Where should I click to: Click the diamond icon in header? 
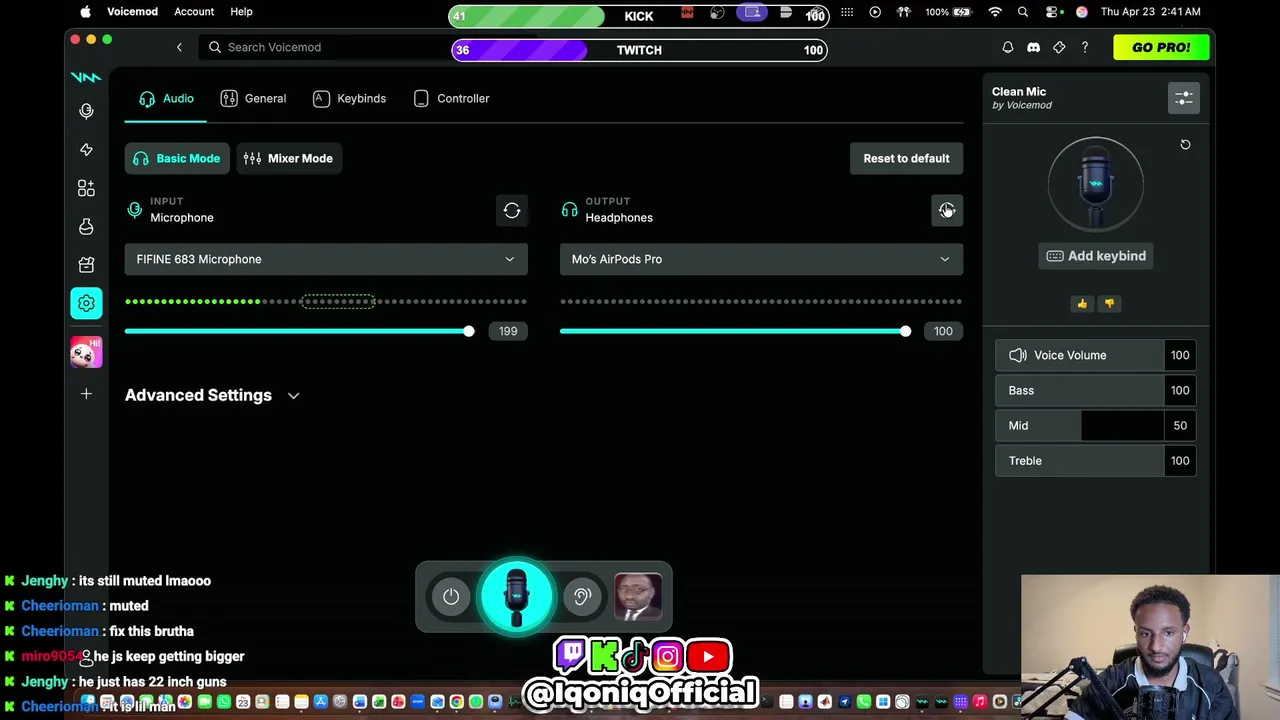click(x=1059, y=47)
